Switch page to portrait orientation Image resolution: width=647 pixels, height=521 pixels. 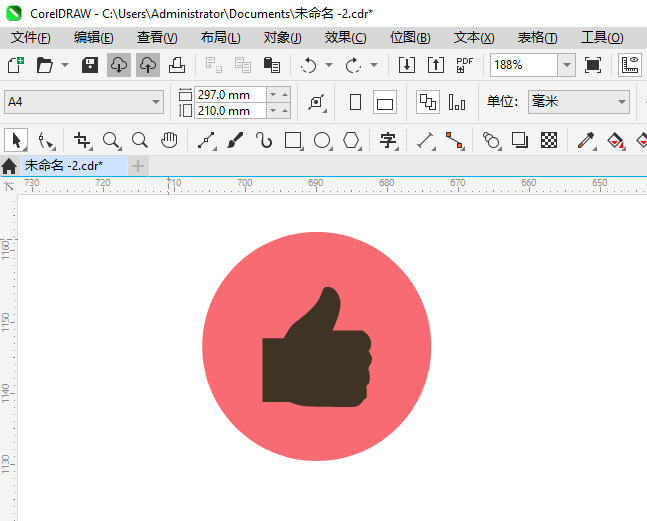[x=355, y=102]
